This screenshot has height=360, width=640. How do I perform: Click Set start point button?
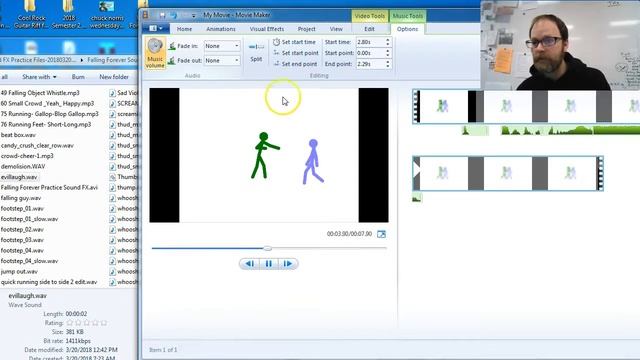[x=296, y=53]
